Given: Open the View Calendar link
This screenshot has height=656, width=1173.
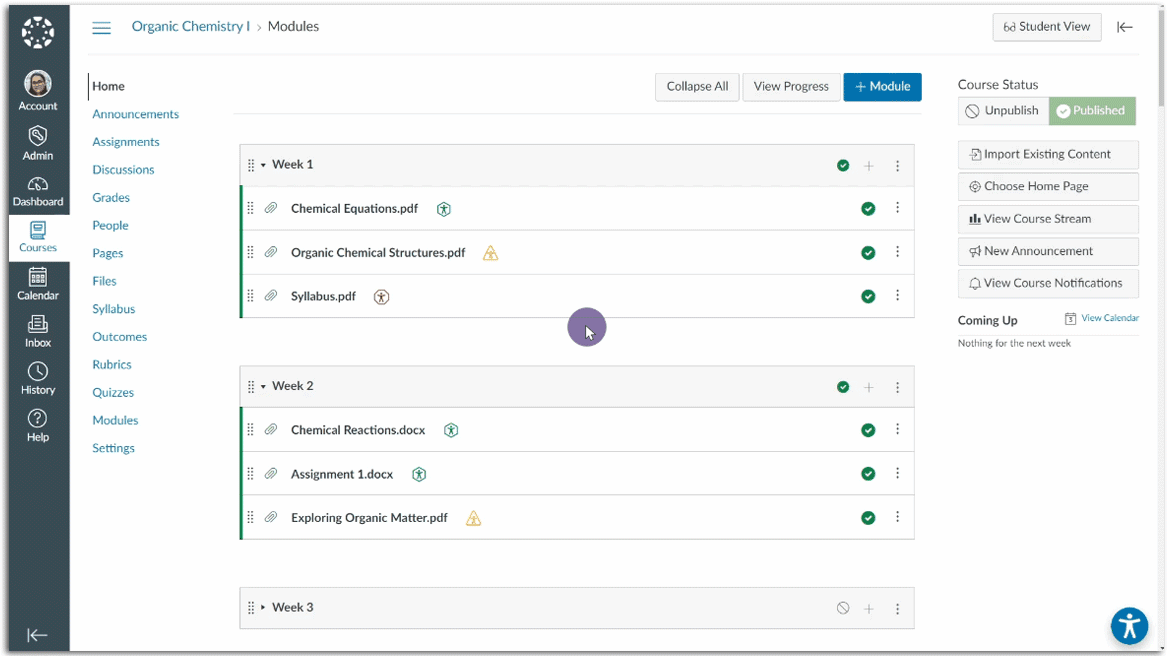Looking at the screenshot, I should (1109, 318).
